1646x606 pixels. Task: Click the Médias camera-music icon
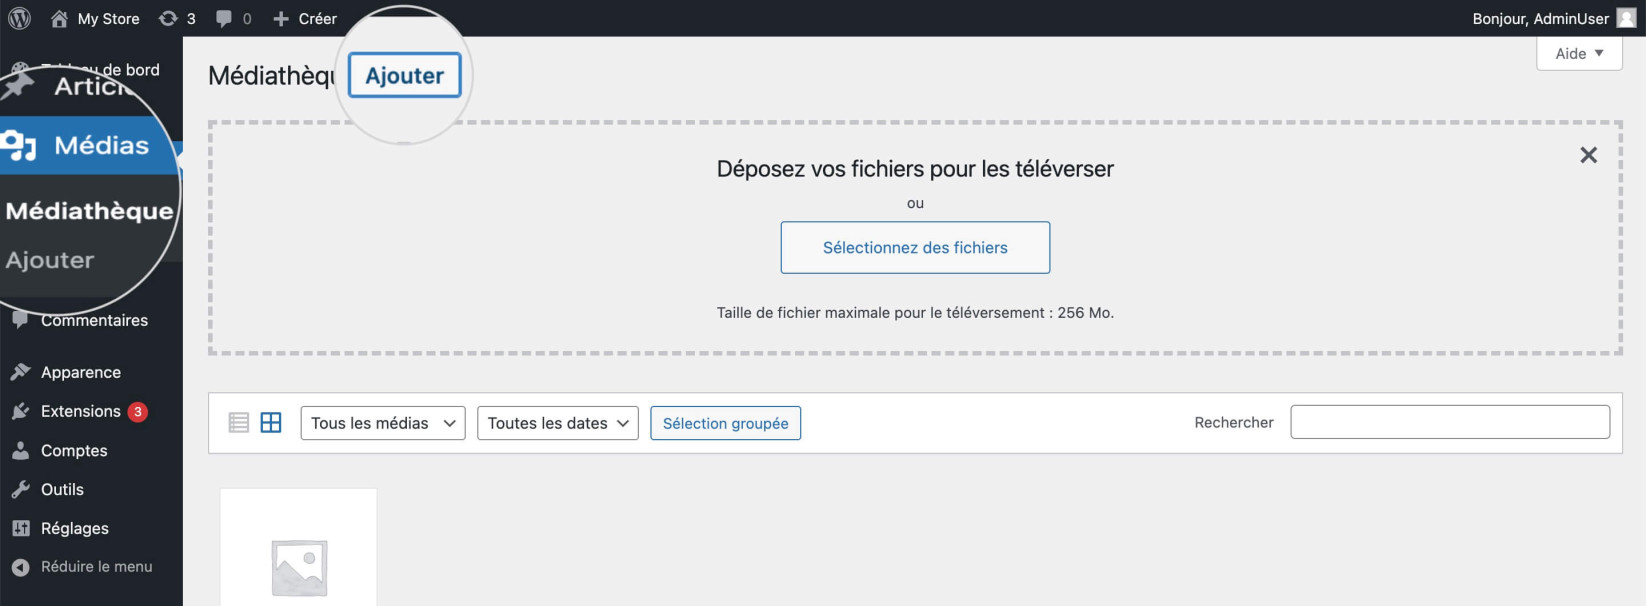(19, 145)
